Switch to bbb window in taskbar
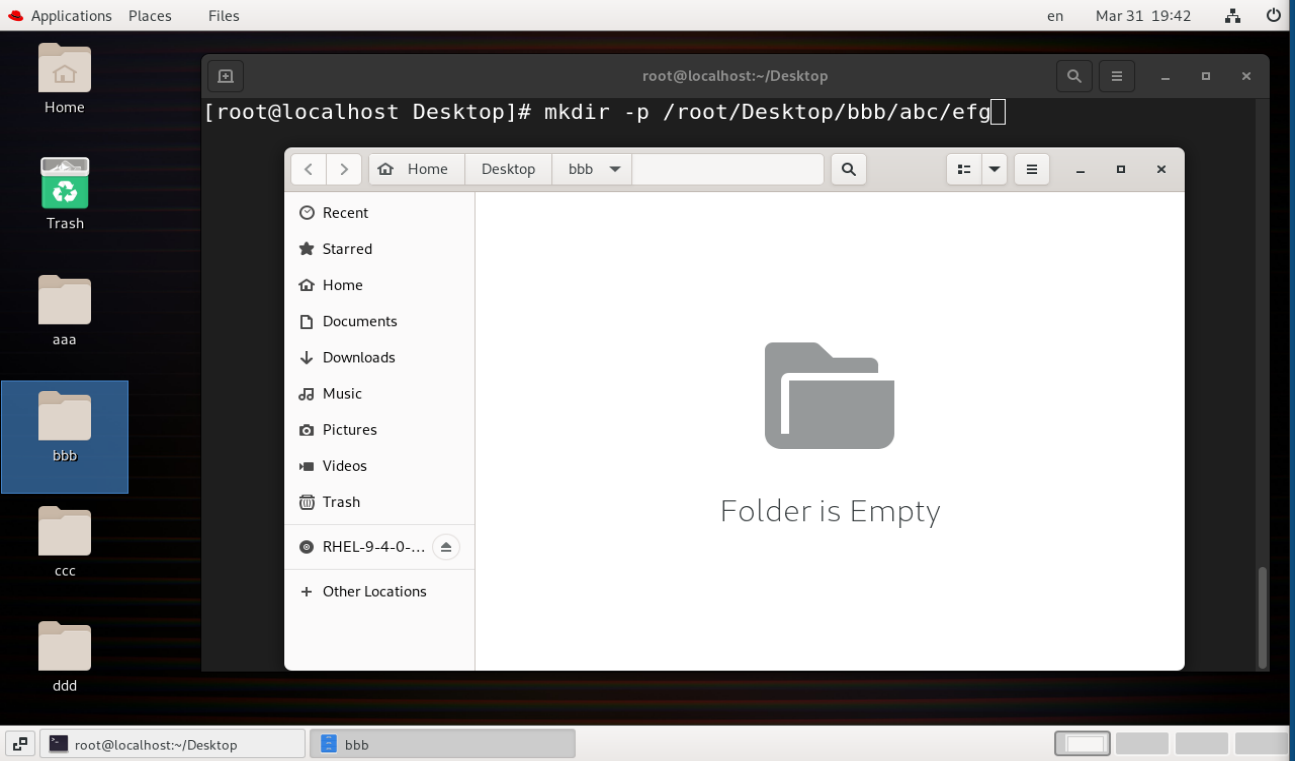 pos(442,744)
